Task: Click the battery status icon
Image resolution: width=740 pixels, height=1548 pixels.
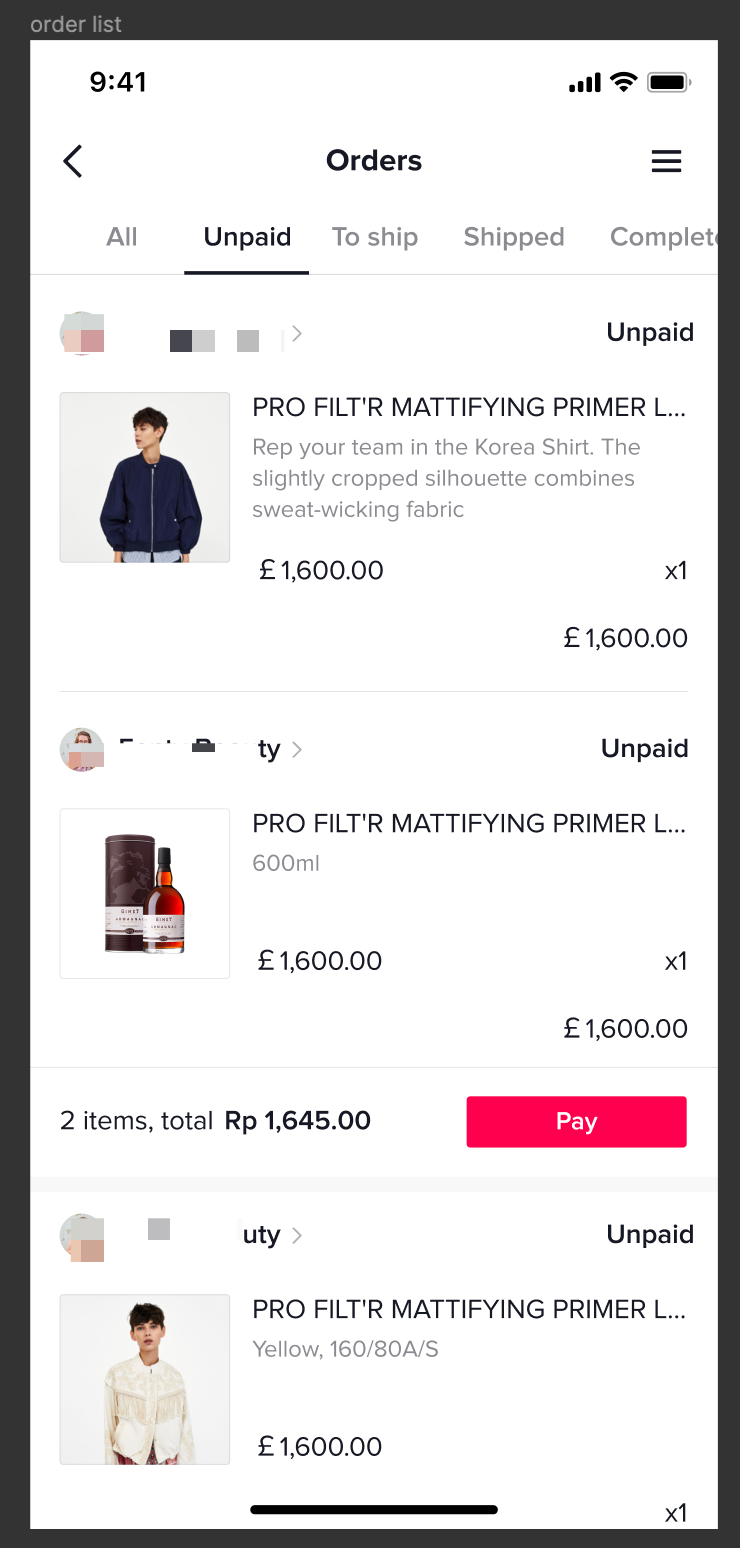Action: click(x=668, y=82)
